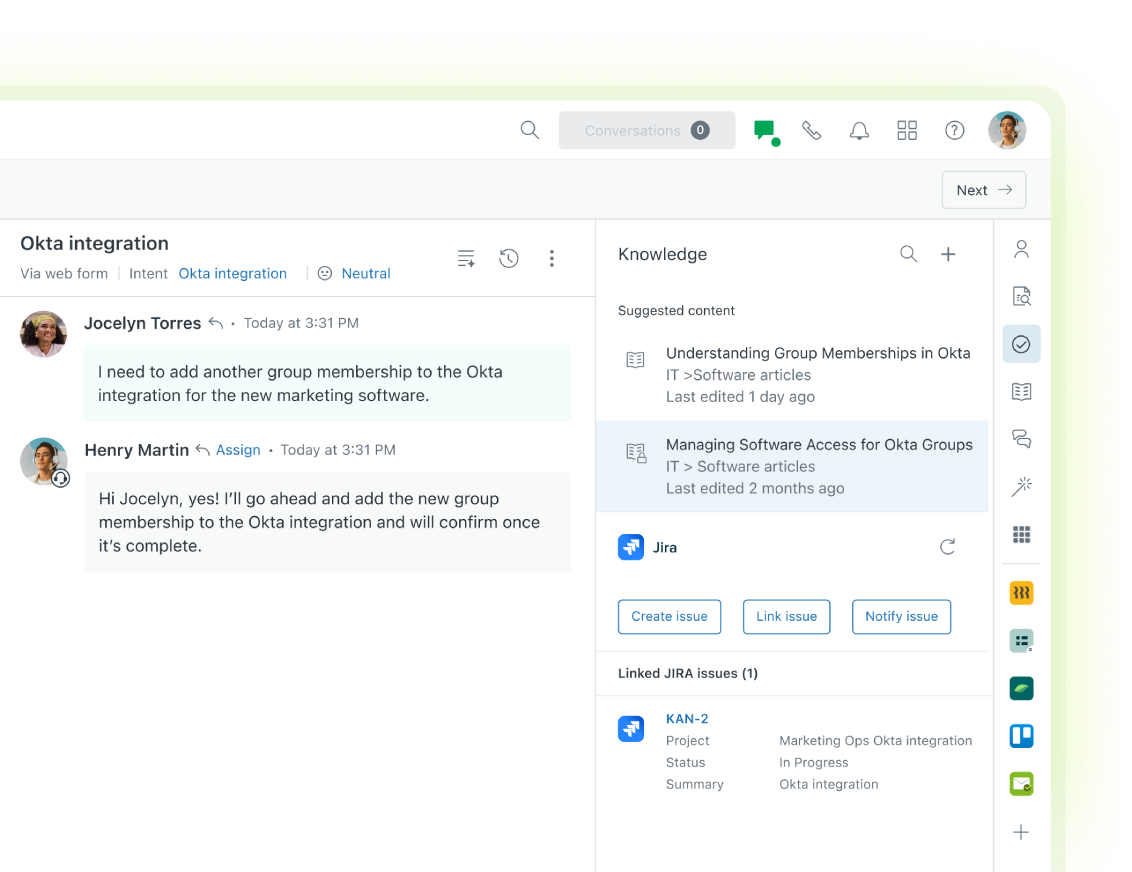Click the help question mark icon

coord(954,130)
